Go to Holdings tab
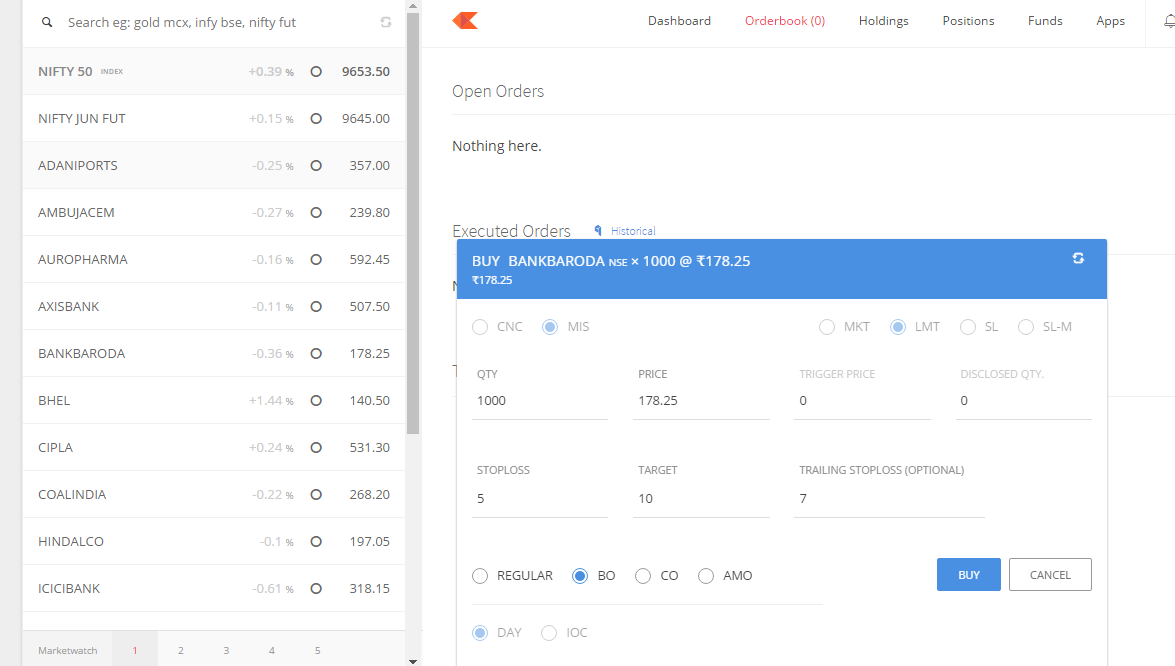1175x666 pixels. pos(883,21)
